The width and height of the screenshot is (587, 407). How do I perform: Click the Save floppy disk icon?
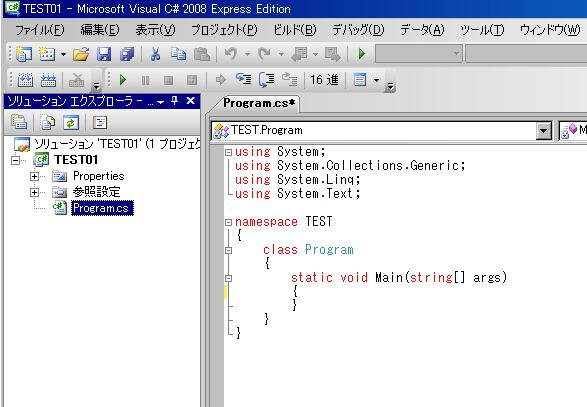(104, 54)
